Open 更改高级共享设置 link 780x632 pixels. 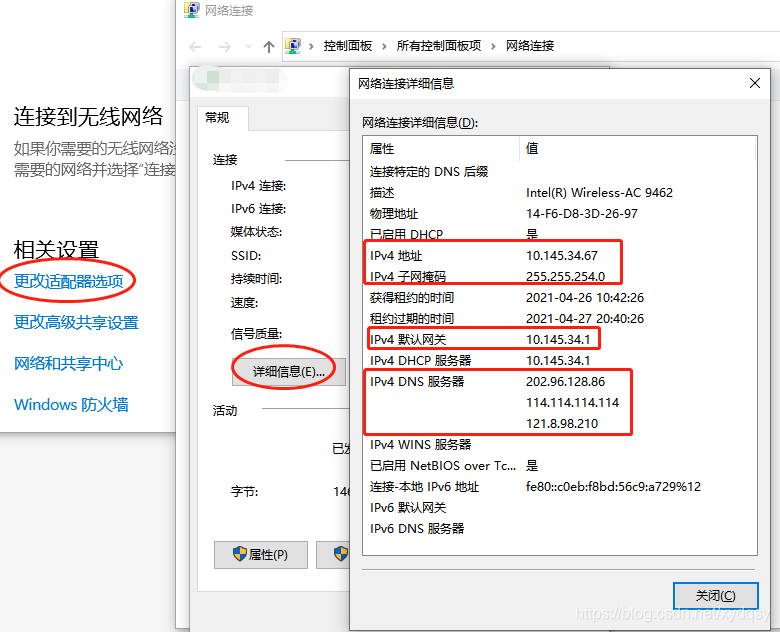(76, 322)
